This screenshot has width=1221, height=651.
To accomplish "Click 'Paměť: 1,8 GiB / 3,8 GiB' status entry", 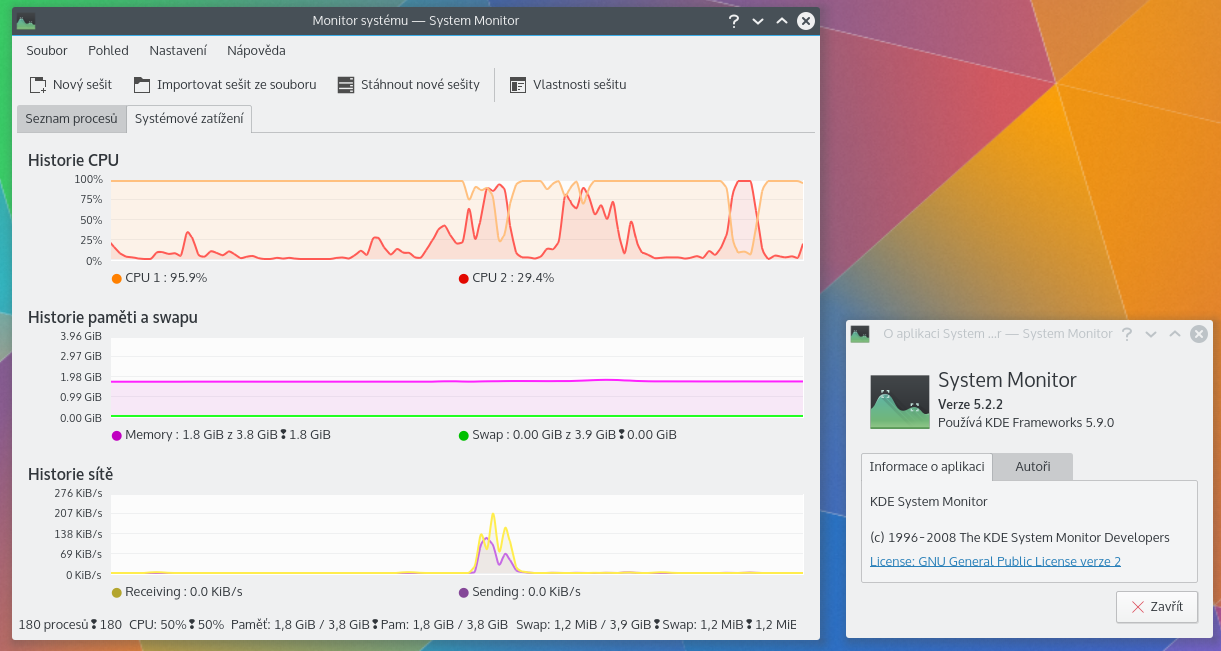I will pyautogui.click(x=299, y=625).
